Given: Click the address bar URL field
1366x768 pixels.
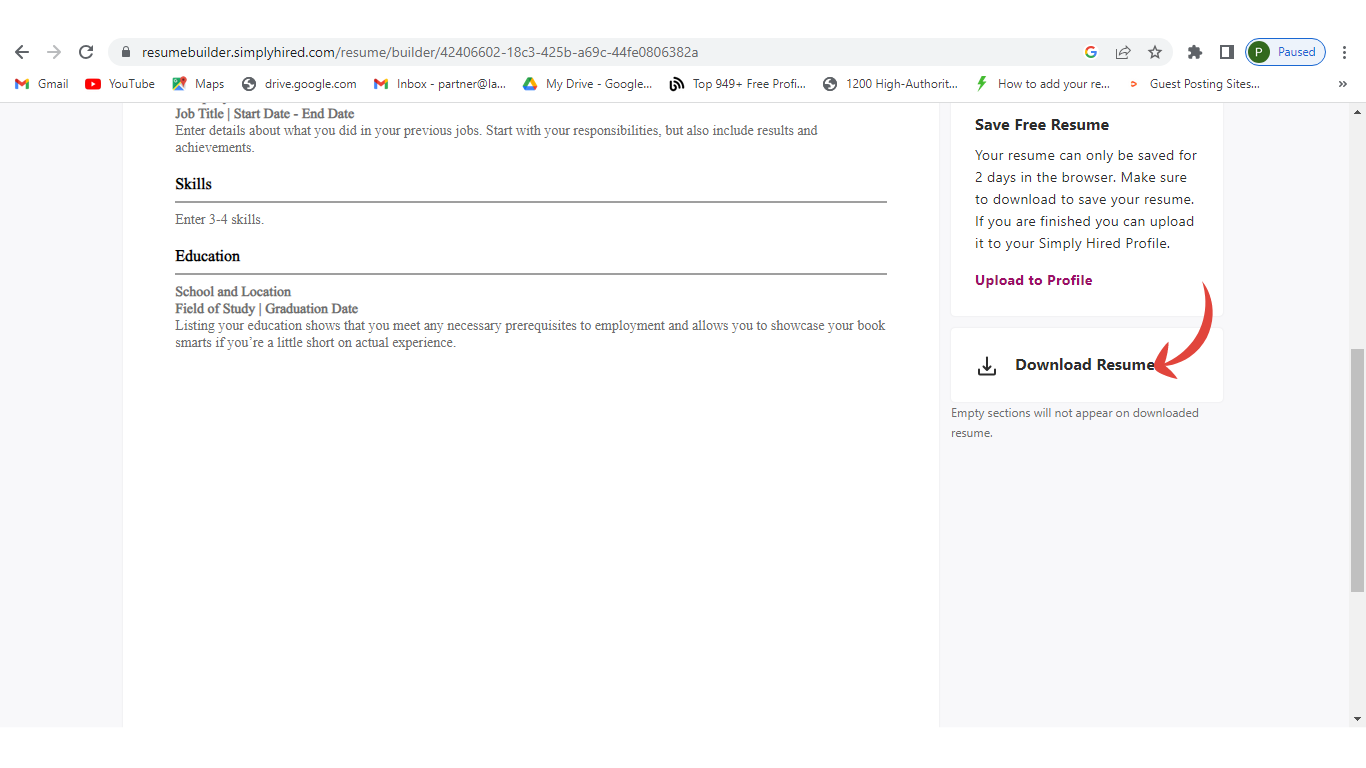Looking at the screenshot, I should coord(600,52).
